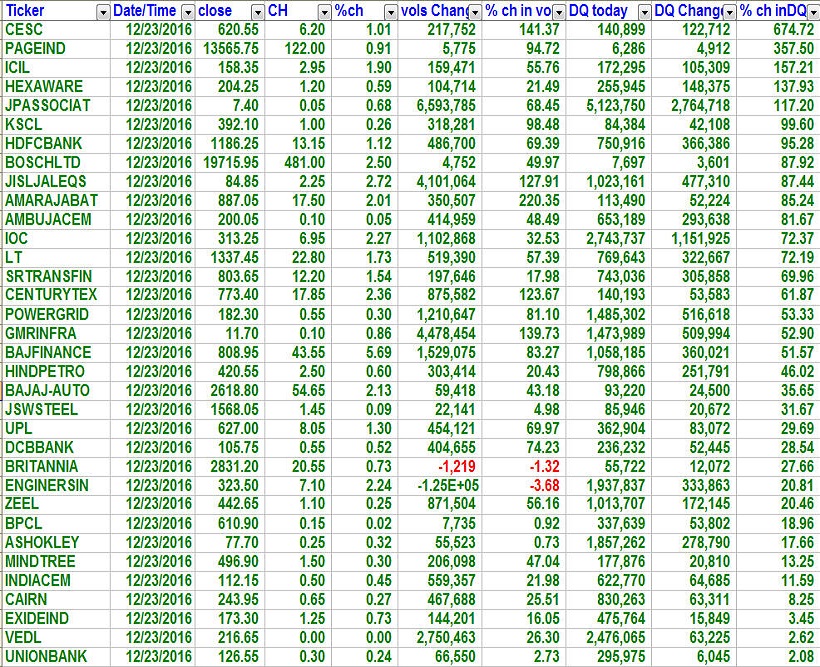The width and height of the screenshot is (820, 667).
Task: Select the EXIDEIND ticker cell
Action: (55, 618)
